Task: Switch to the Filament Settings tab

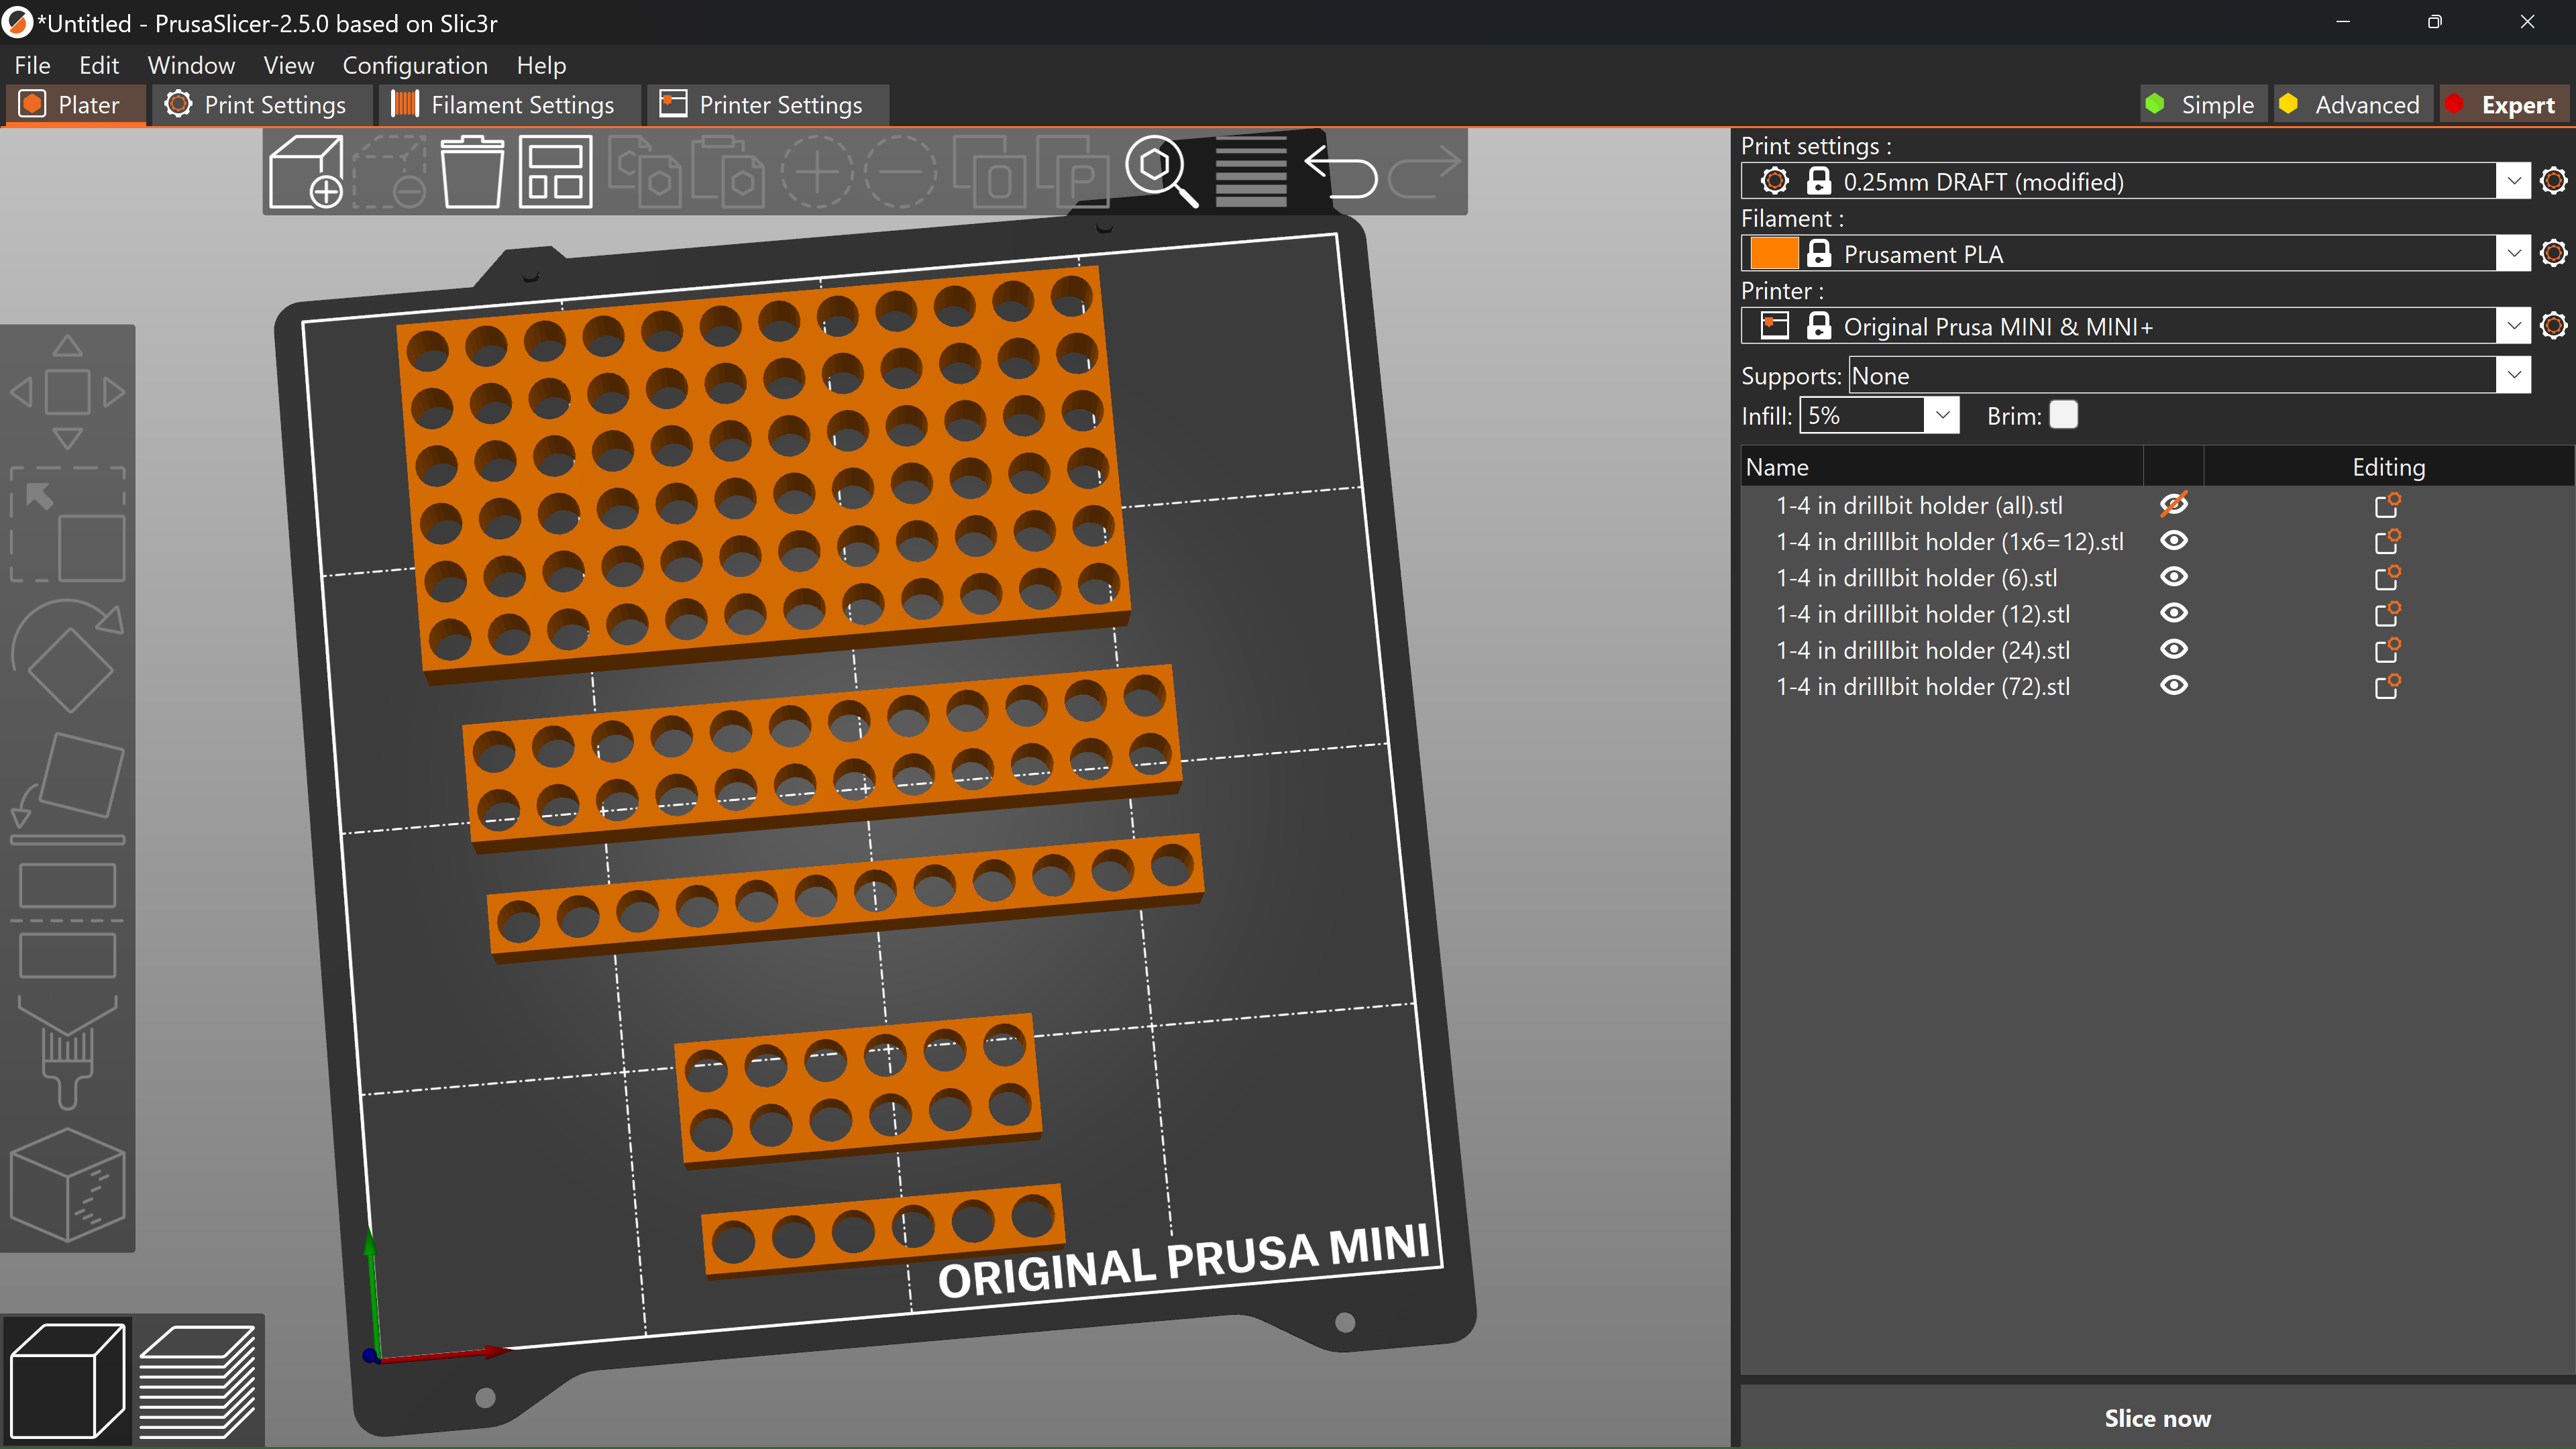Action: click(x=510, y=104)
